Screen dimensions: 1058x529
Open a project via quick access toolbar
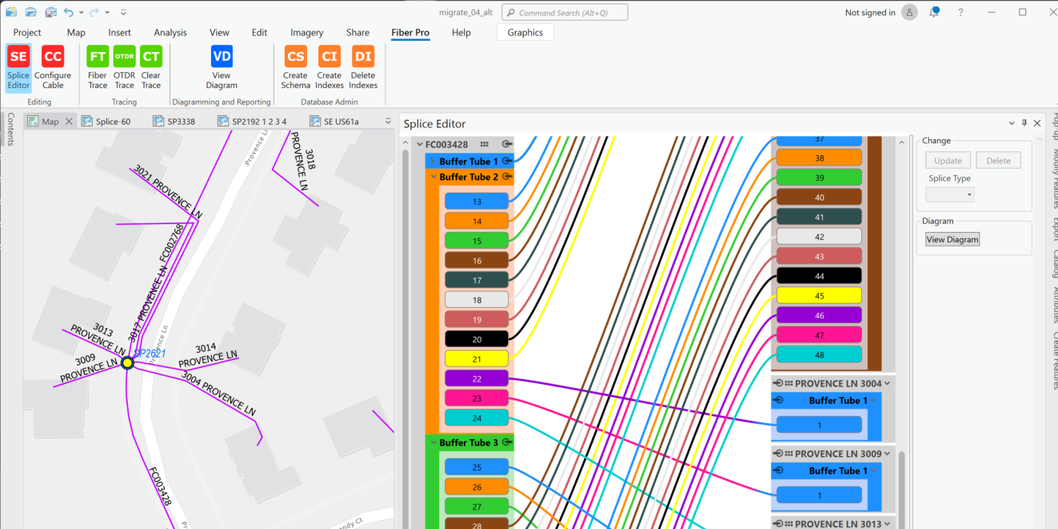31,12
